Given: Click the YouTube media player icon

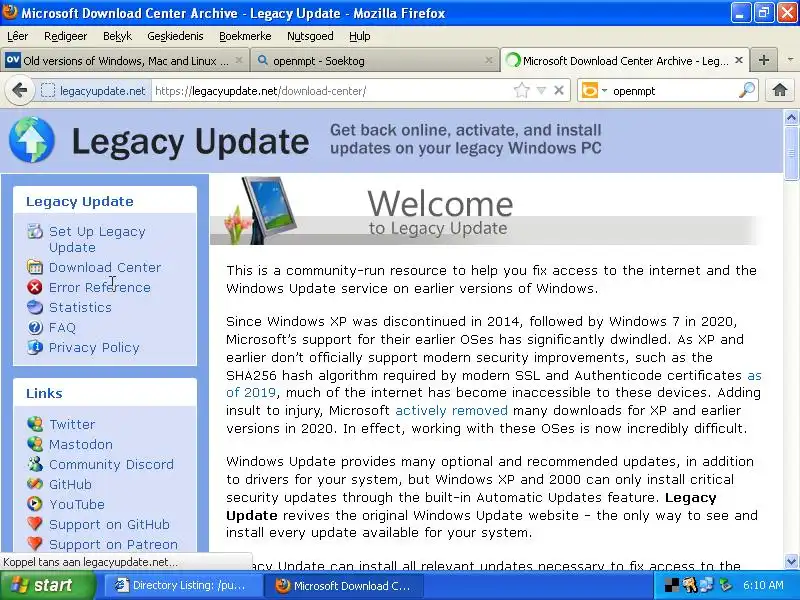Looking at the screenshot, I should pos(35,504).
